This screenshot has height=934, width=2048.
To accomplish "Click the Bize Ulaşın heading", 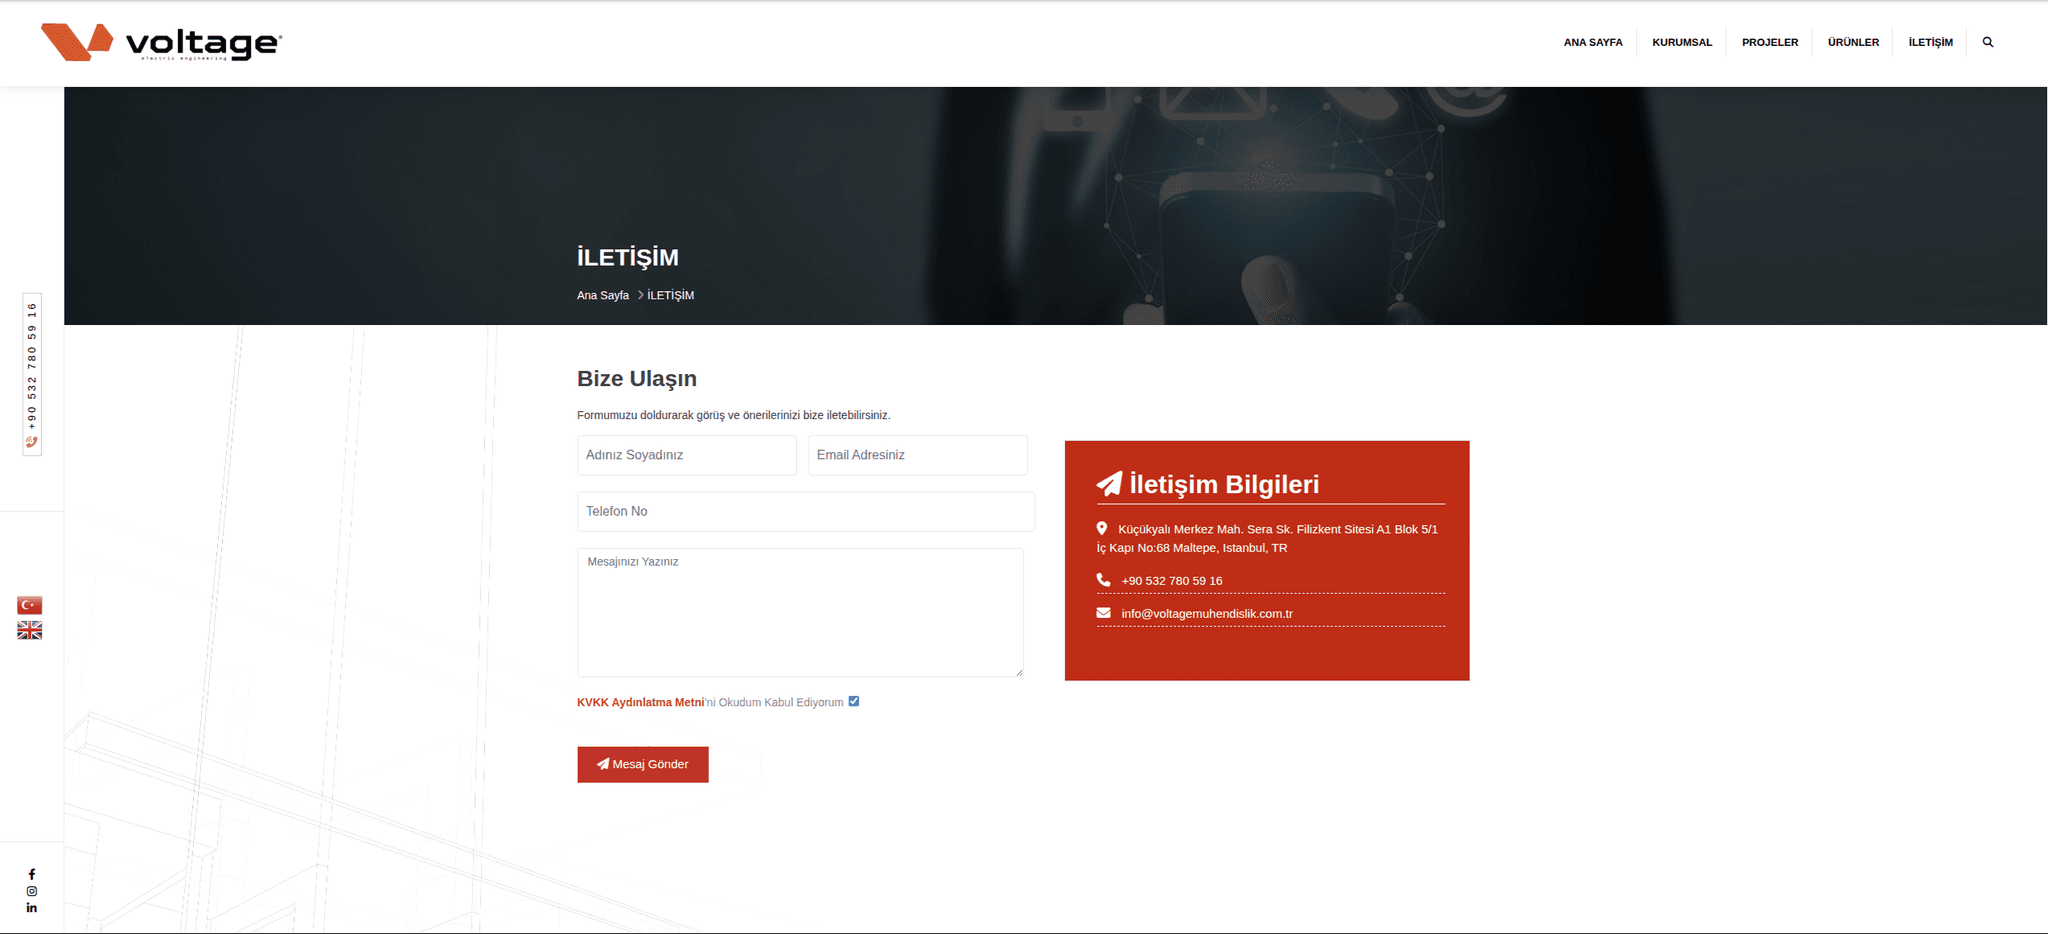I will click(x=637, y=378).
